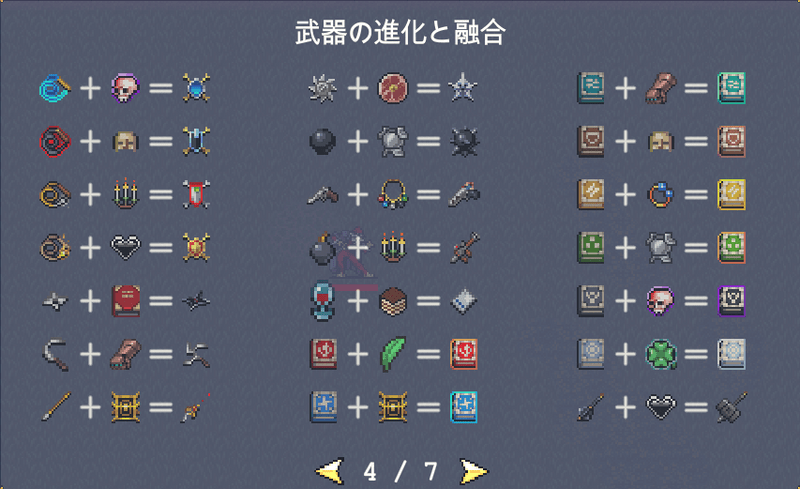Click the round red wooden shield icon

(393, 88)
